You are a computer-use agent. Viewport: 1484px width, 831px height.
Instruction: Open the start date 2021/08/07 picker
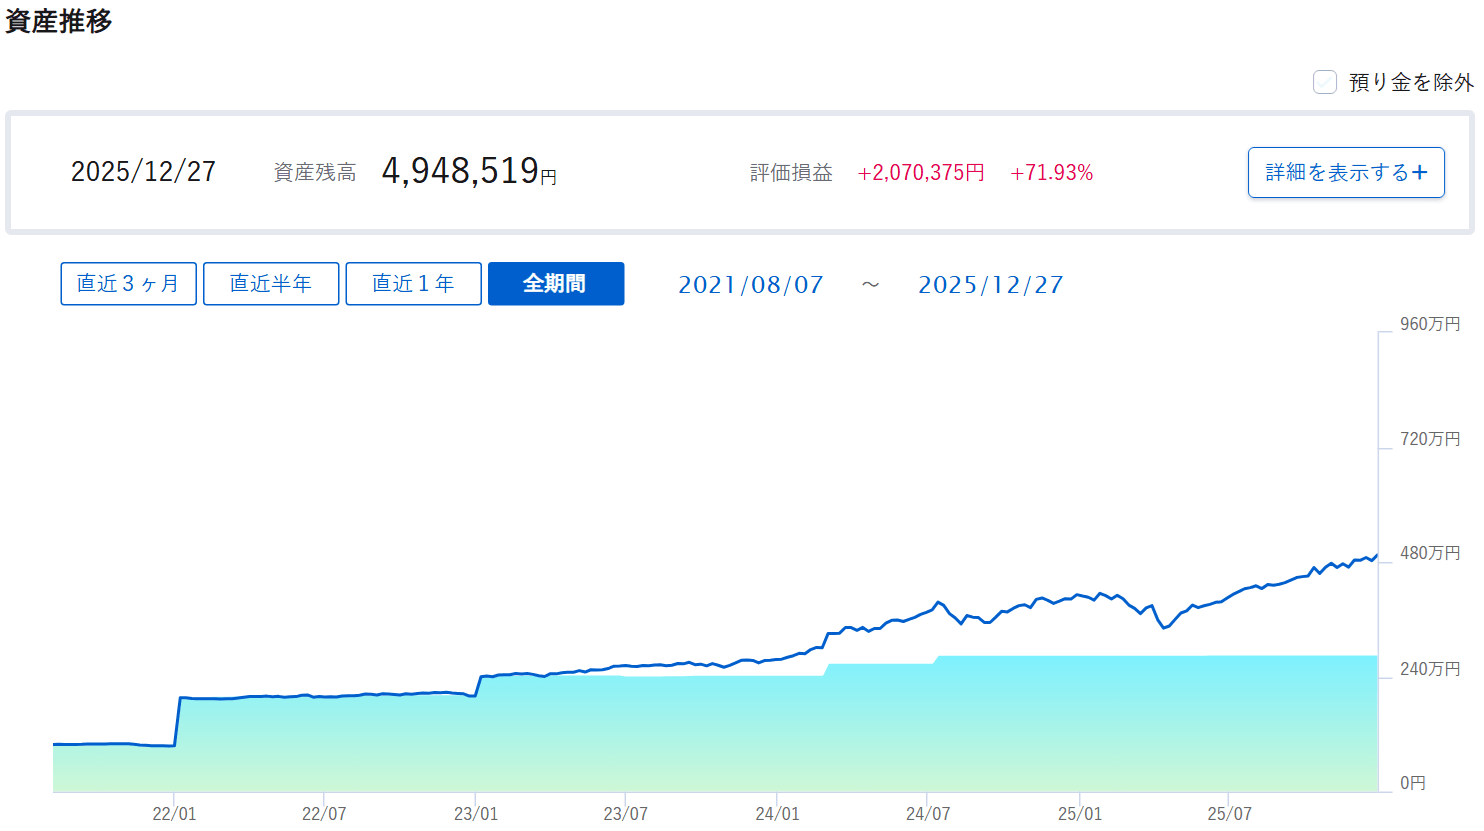(x=750, y=285)
